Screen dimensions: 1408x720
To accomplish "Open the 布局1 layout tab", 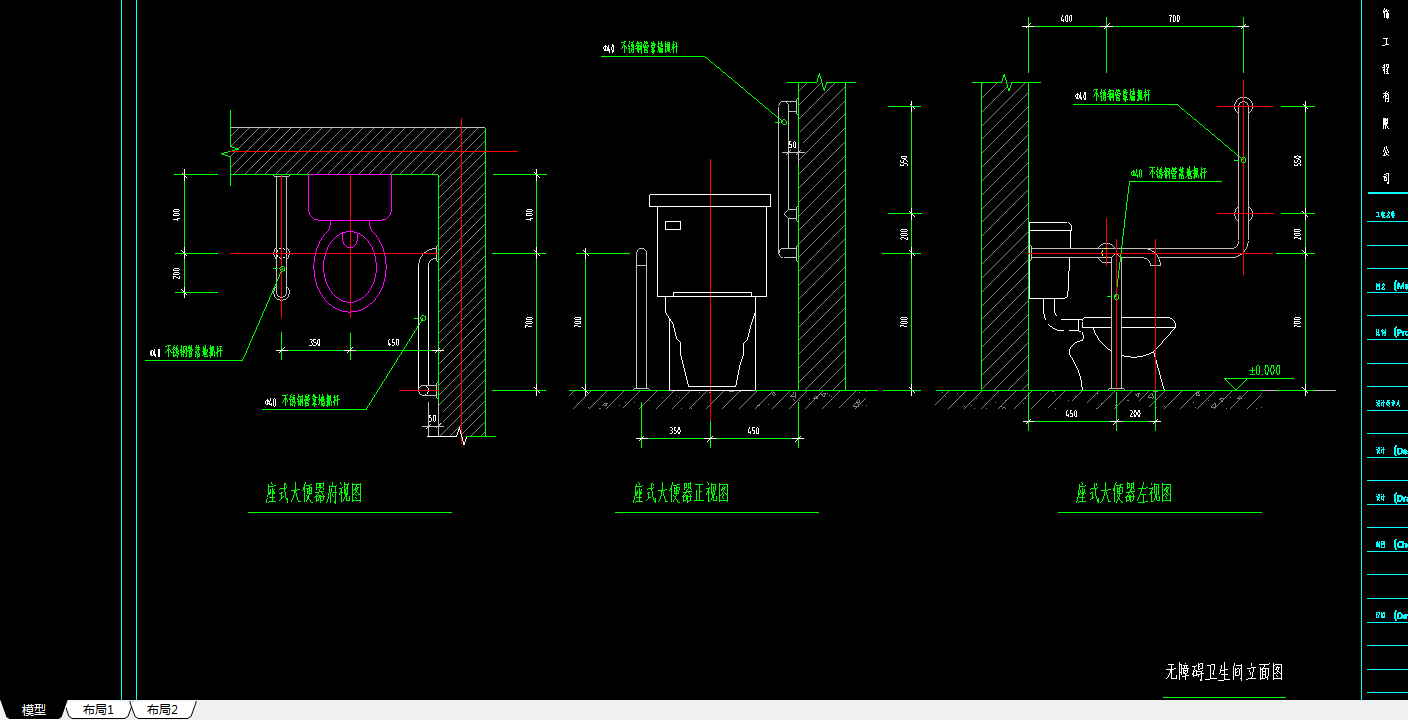I will pos(98,710).
